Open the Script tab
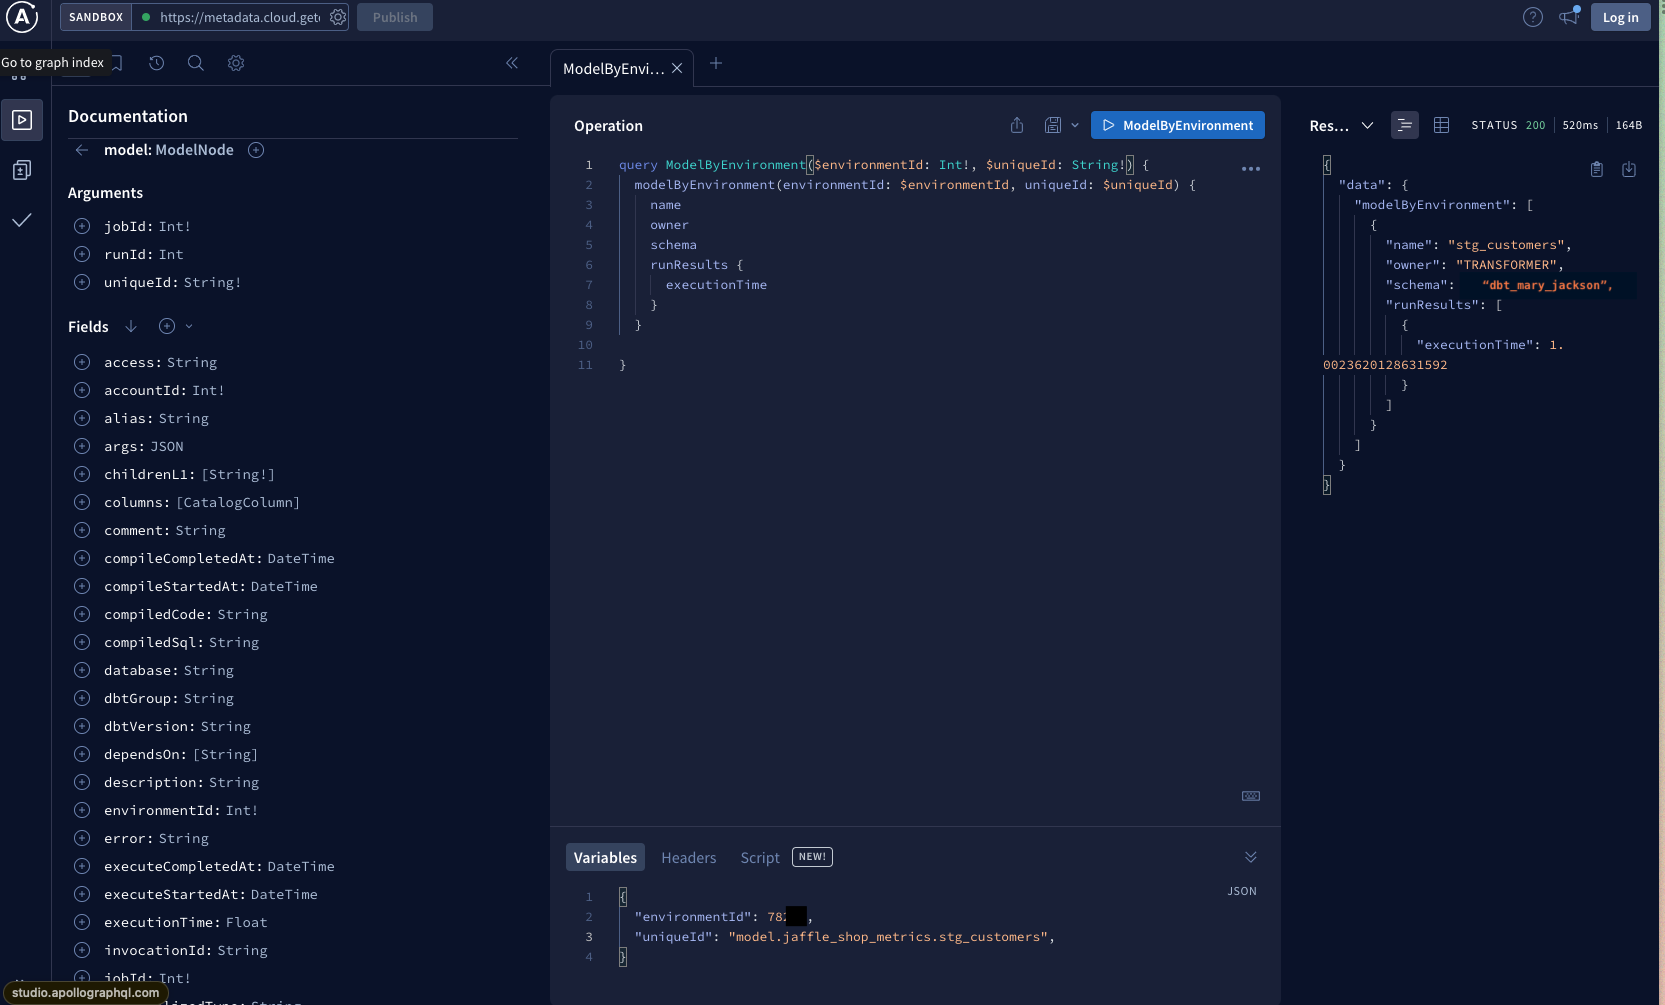 (760, 857)
